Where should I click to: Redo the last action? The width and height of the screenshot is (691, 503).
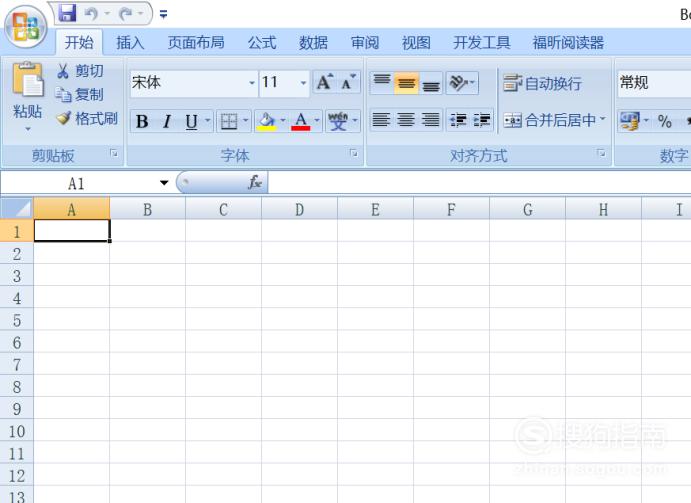click(x=126, y=14)
